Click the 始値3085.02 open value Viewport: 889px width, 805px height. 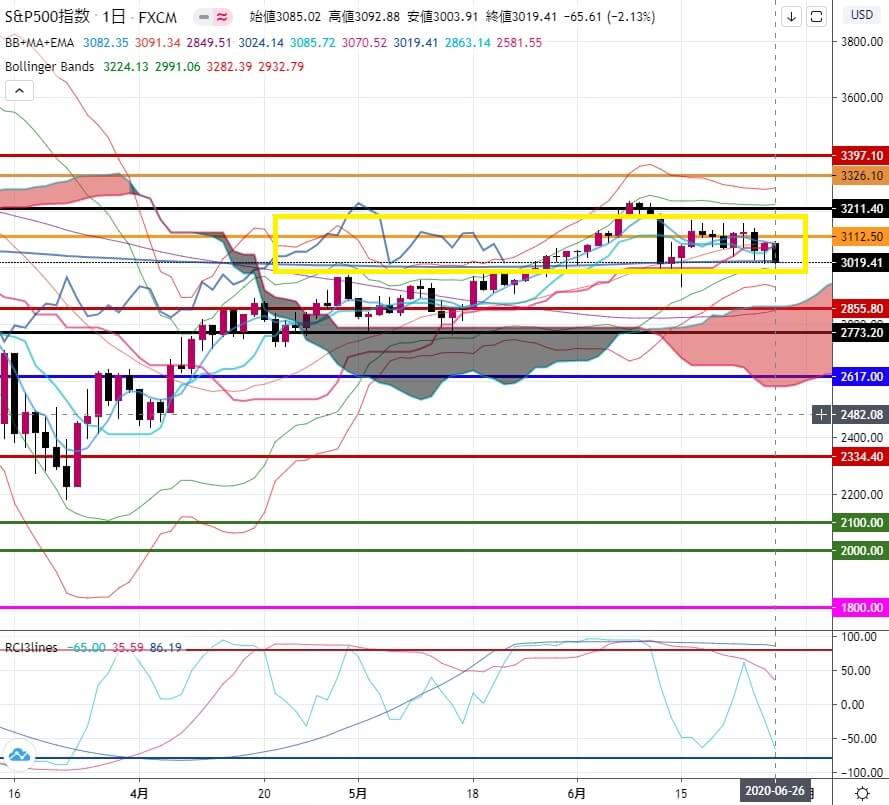(x=285, y=17)
